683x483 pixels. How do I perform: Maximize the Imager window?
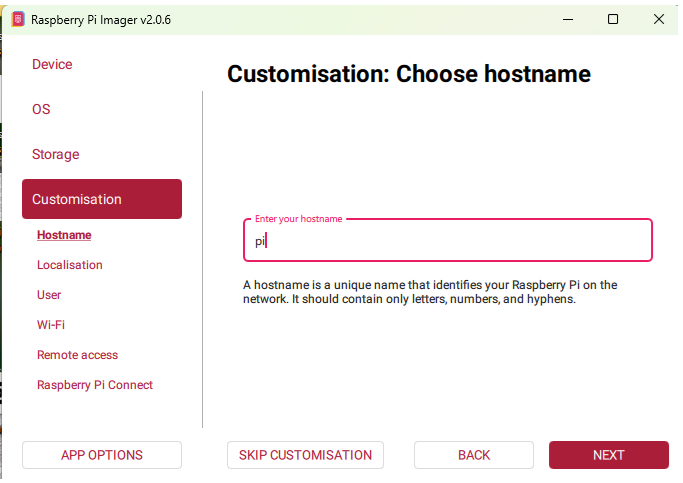613,19
